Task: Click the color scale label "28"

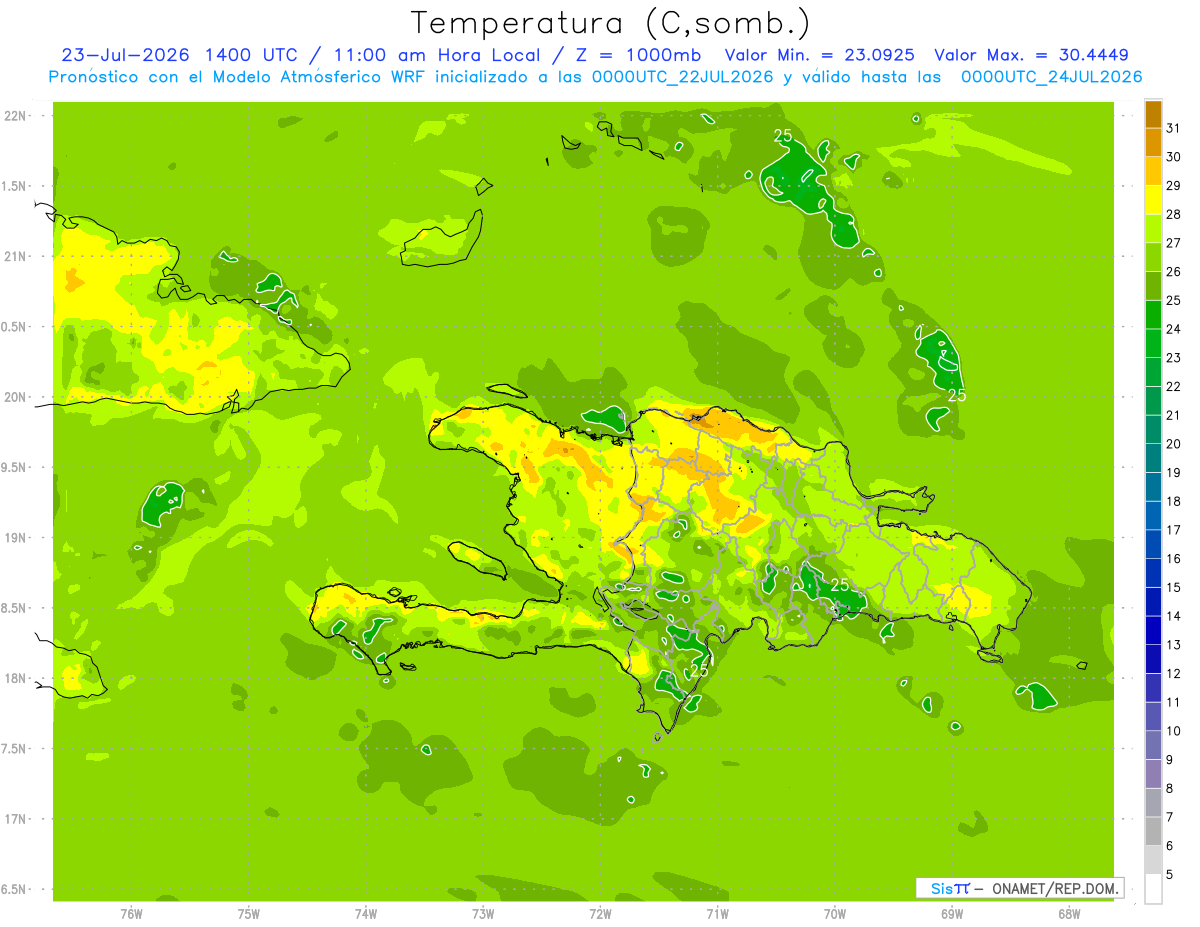Action: click(1173, 214)
